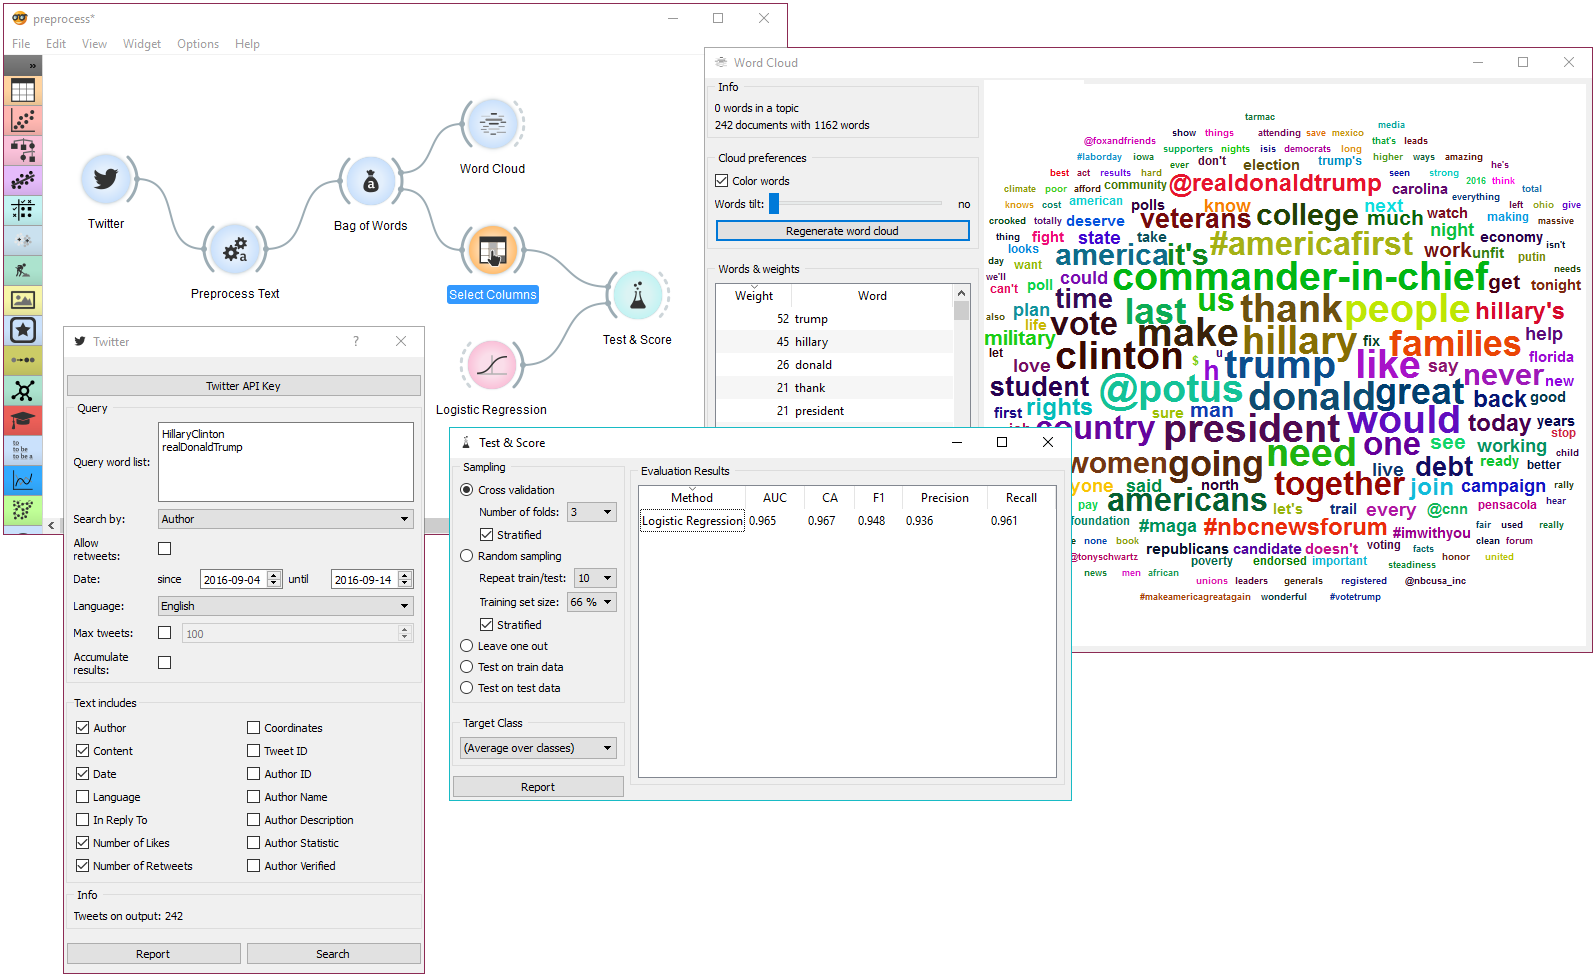Select the word row 'hillary' weight 45

(835, 342)
